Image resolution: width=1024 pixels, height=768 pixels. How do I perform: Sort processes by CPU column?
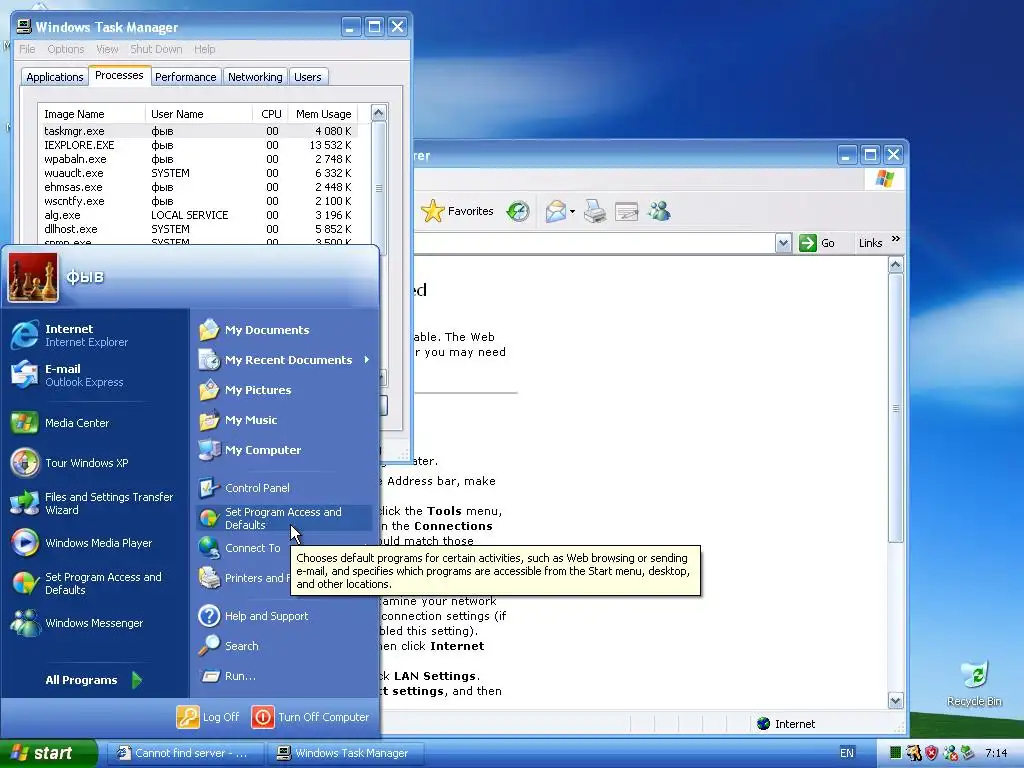(x=270, y=114)
